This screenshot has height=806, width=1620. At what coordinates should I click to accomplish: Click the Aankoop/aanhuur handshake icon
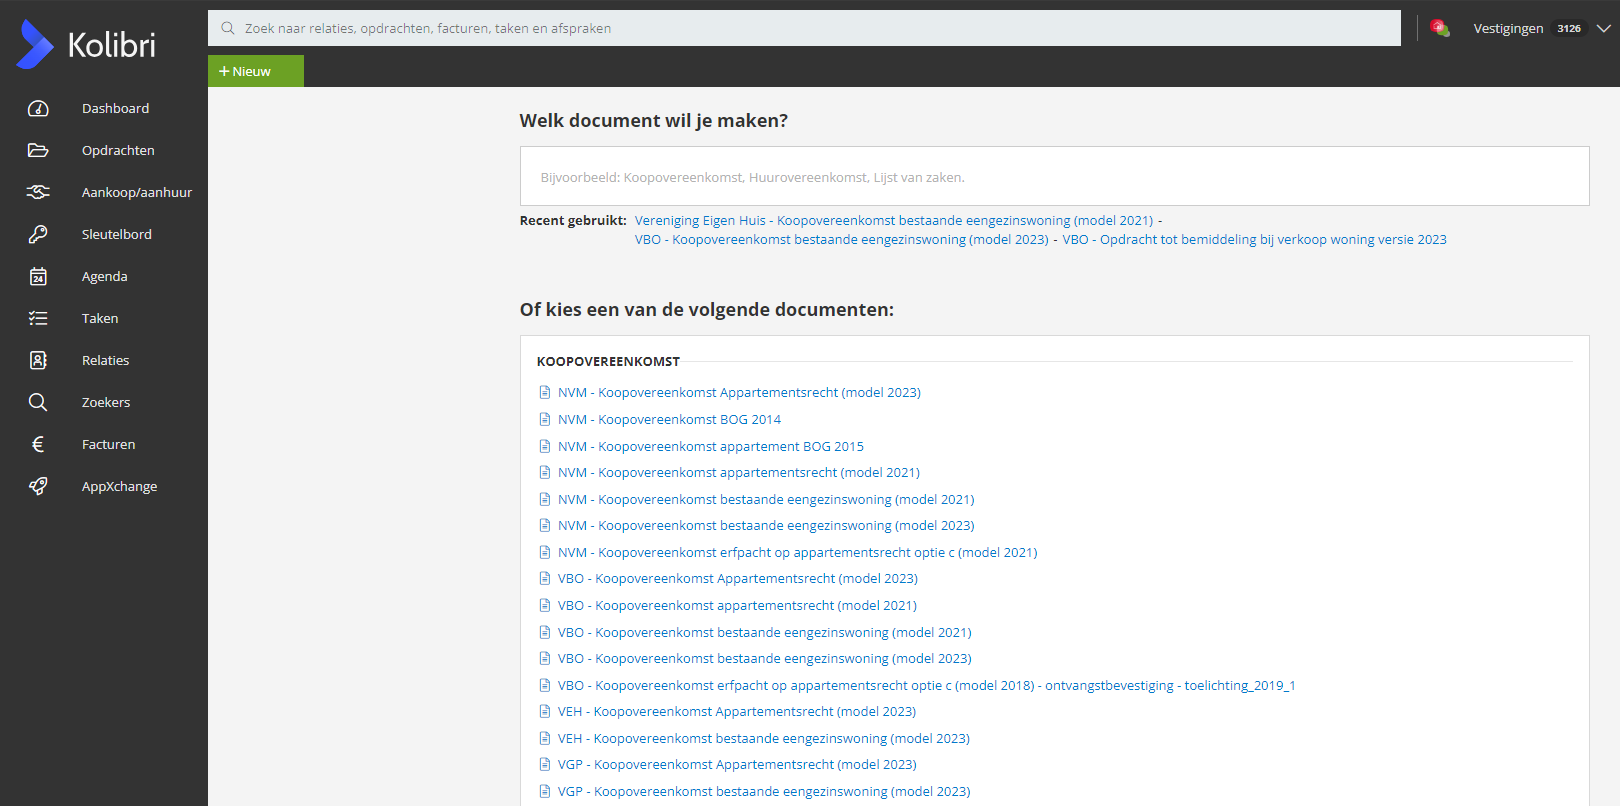pyautogui.click(x=38, y=192)
